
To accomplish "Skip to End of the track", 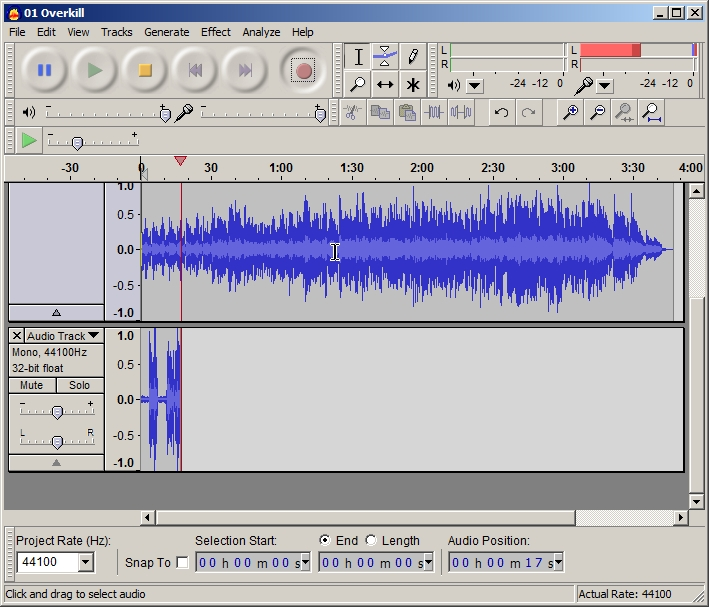I will [245, 70].
